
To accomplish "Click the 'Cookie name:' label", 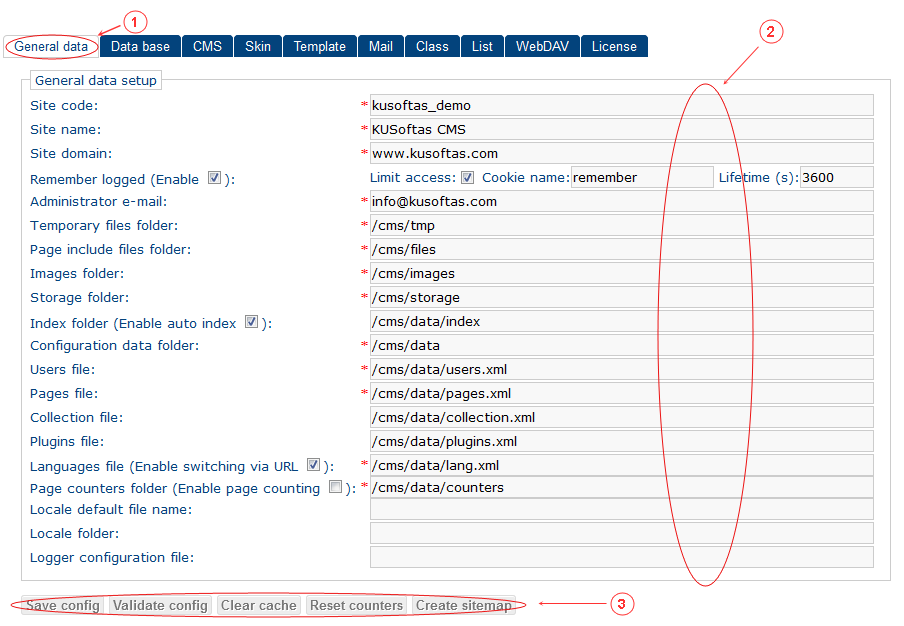I will 526,178.
